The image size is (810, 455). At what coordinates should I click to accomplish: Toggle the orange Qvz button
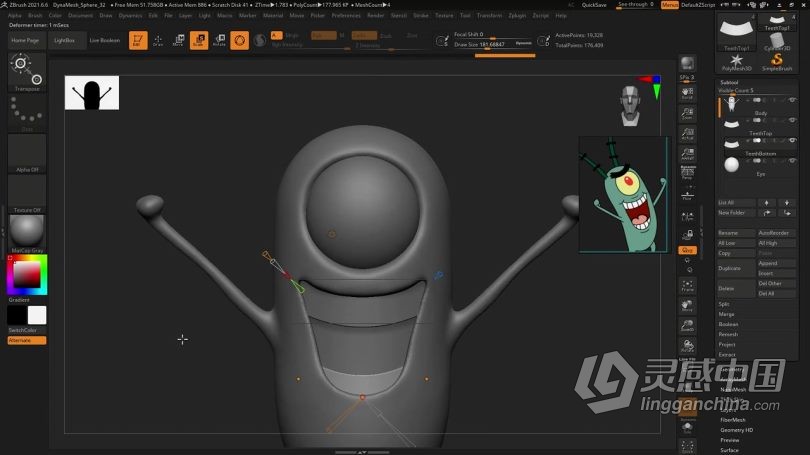[687, 250]
